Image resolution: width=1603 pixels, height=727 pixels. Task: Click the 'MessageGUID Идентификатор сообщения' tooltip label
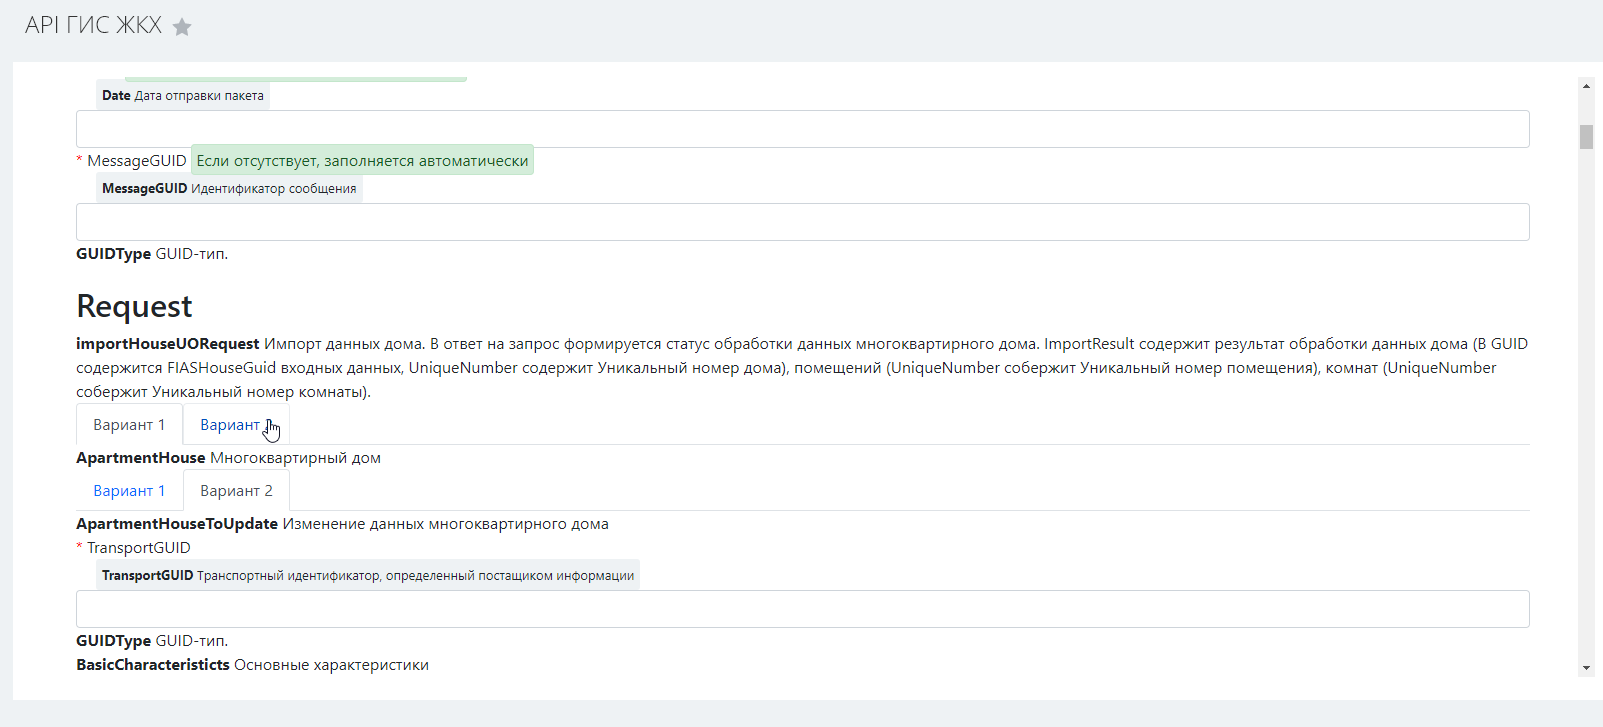(229, 189)
